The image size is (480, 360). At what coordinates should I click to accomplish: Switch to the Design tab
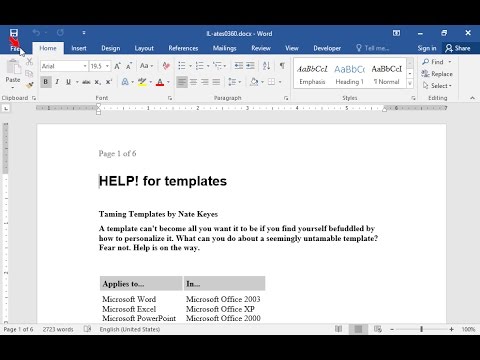coord(111,48)
